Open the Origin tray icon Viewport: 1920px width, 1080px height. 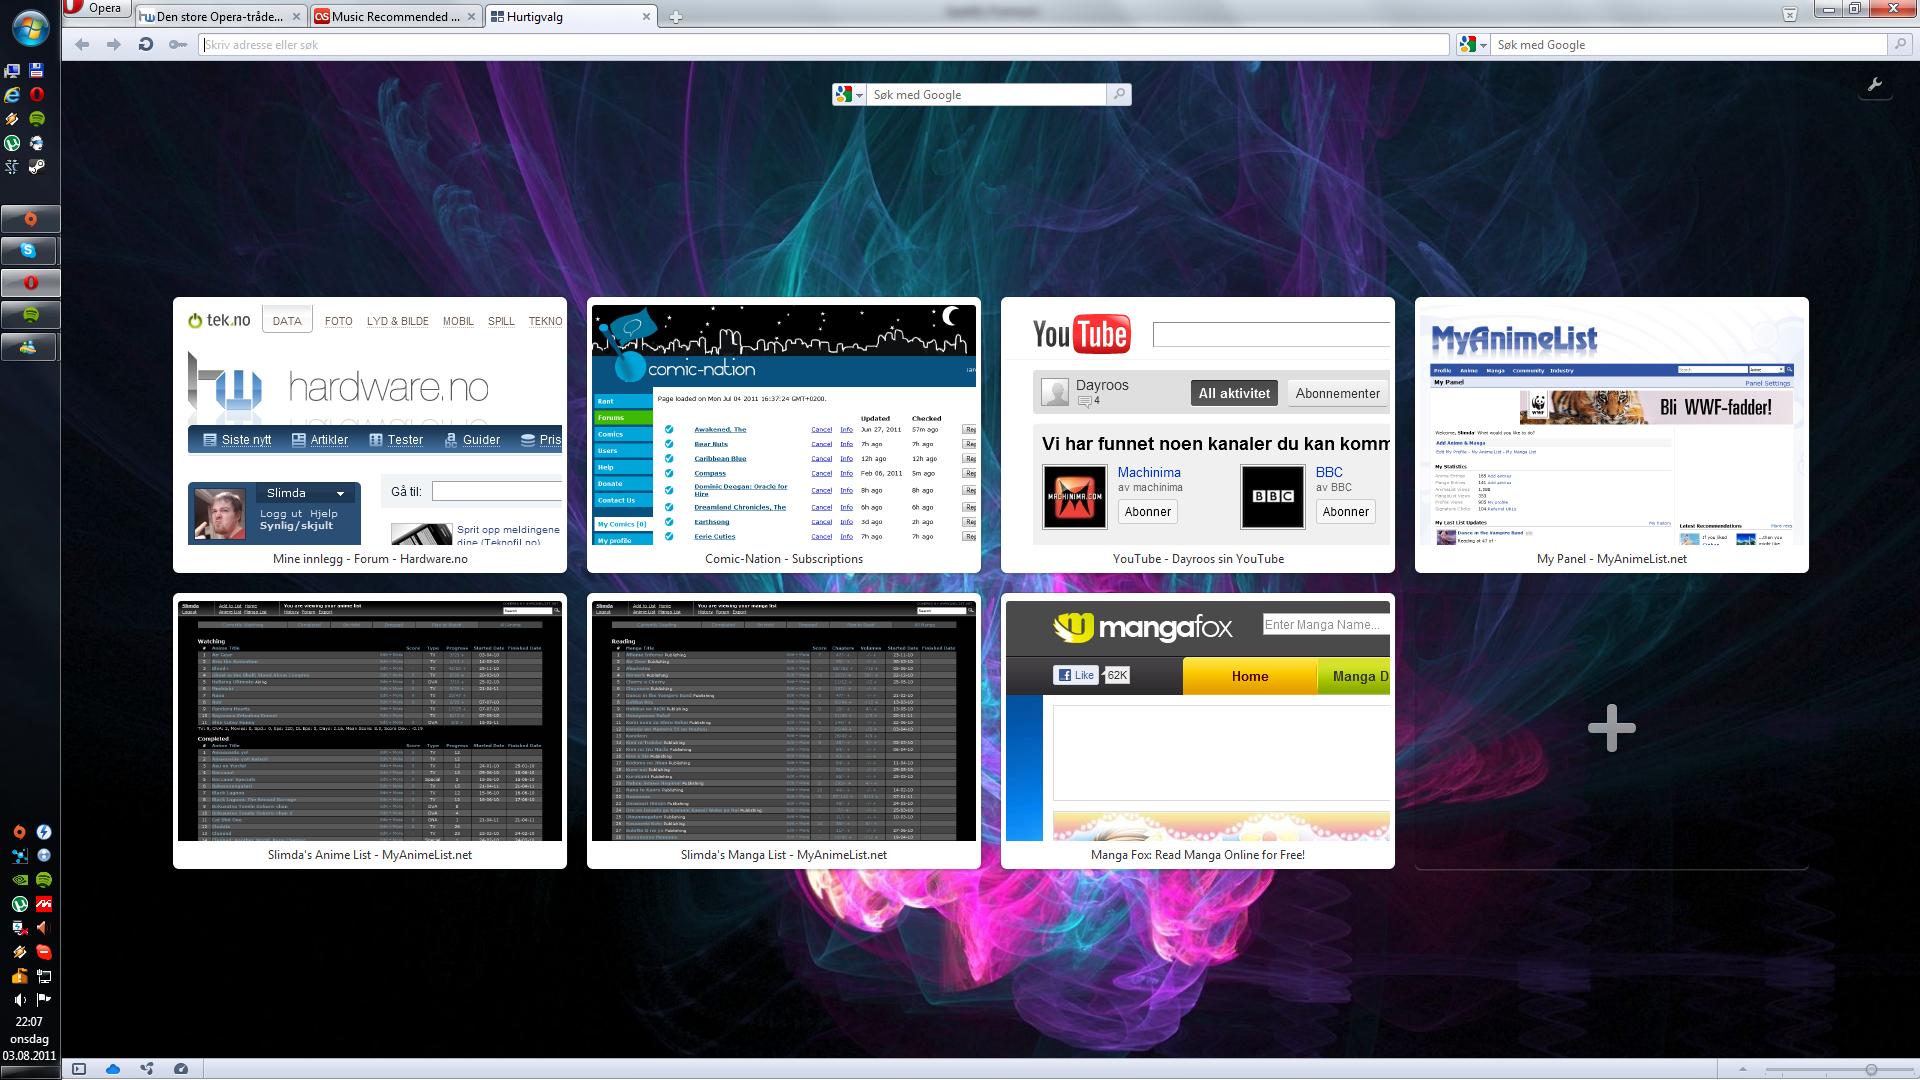point(19,832)
